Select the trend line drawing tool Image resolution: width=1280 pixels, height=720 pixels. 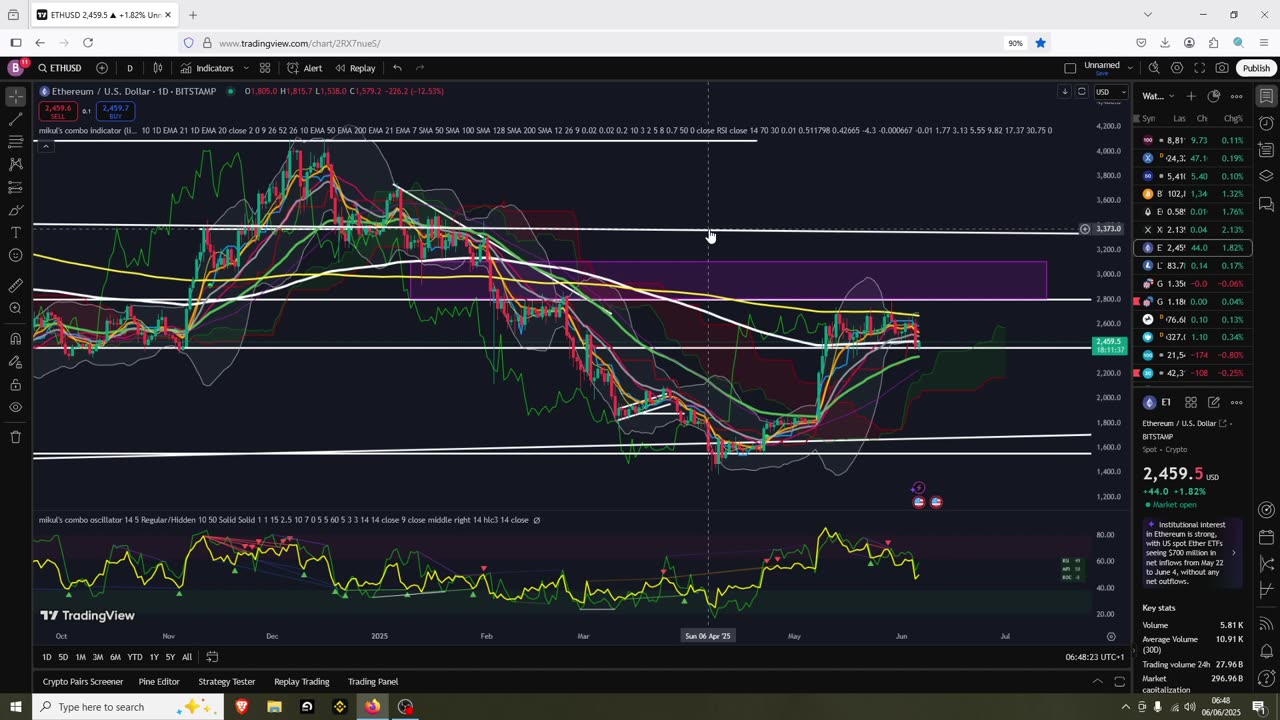(x=15, y=119)
